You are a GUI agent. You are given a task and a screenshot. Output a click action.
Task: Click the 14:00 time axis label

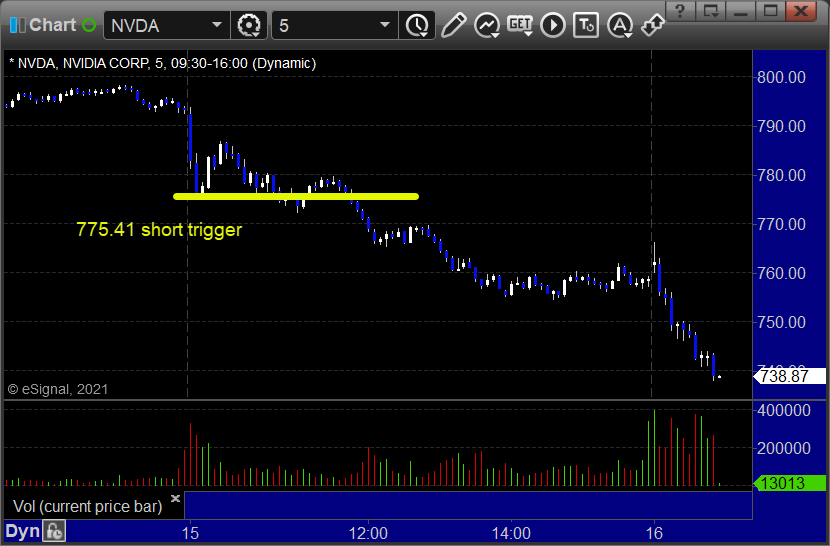point(511,533)
